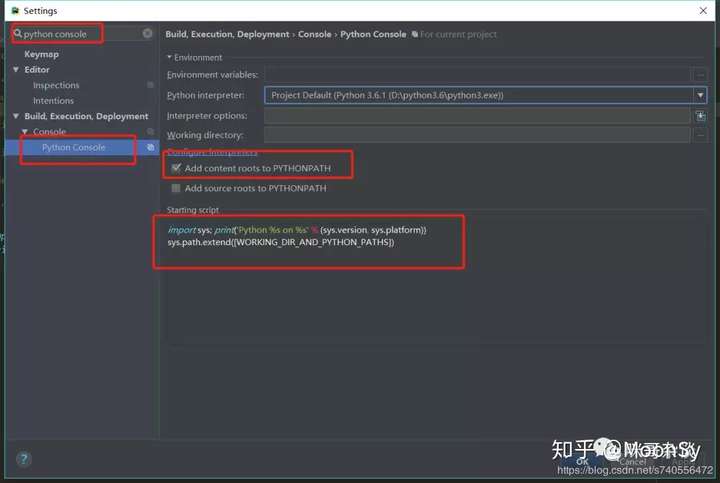Image resolution: width=720 pixels, height=483 pixels.
Task: Open the Help question mark button
Action: click(24, 458)
